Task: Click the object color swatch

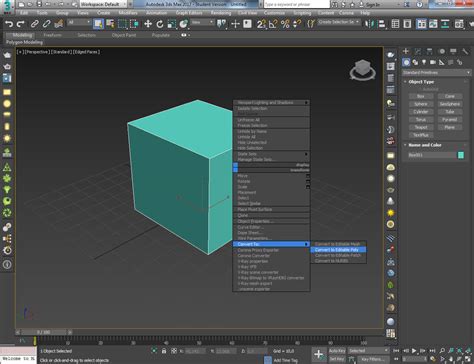Action: [x=461, y=155]
